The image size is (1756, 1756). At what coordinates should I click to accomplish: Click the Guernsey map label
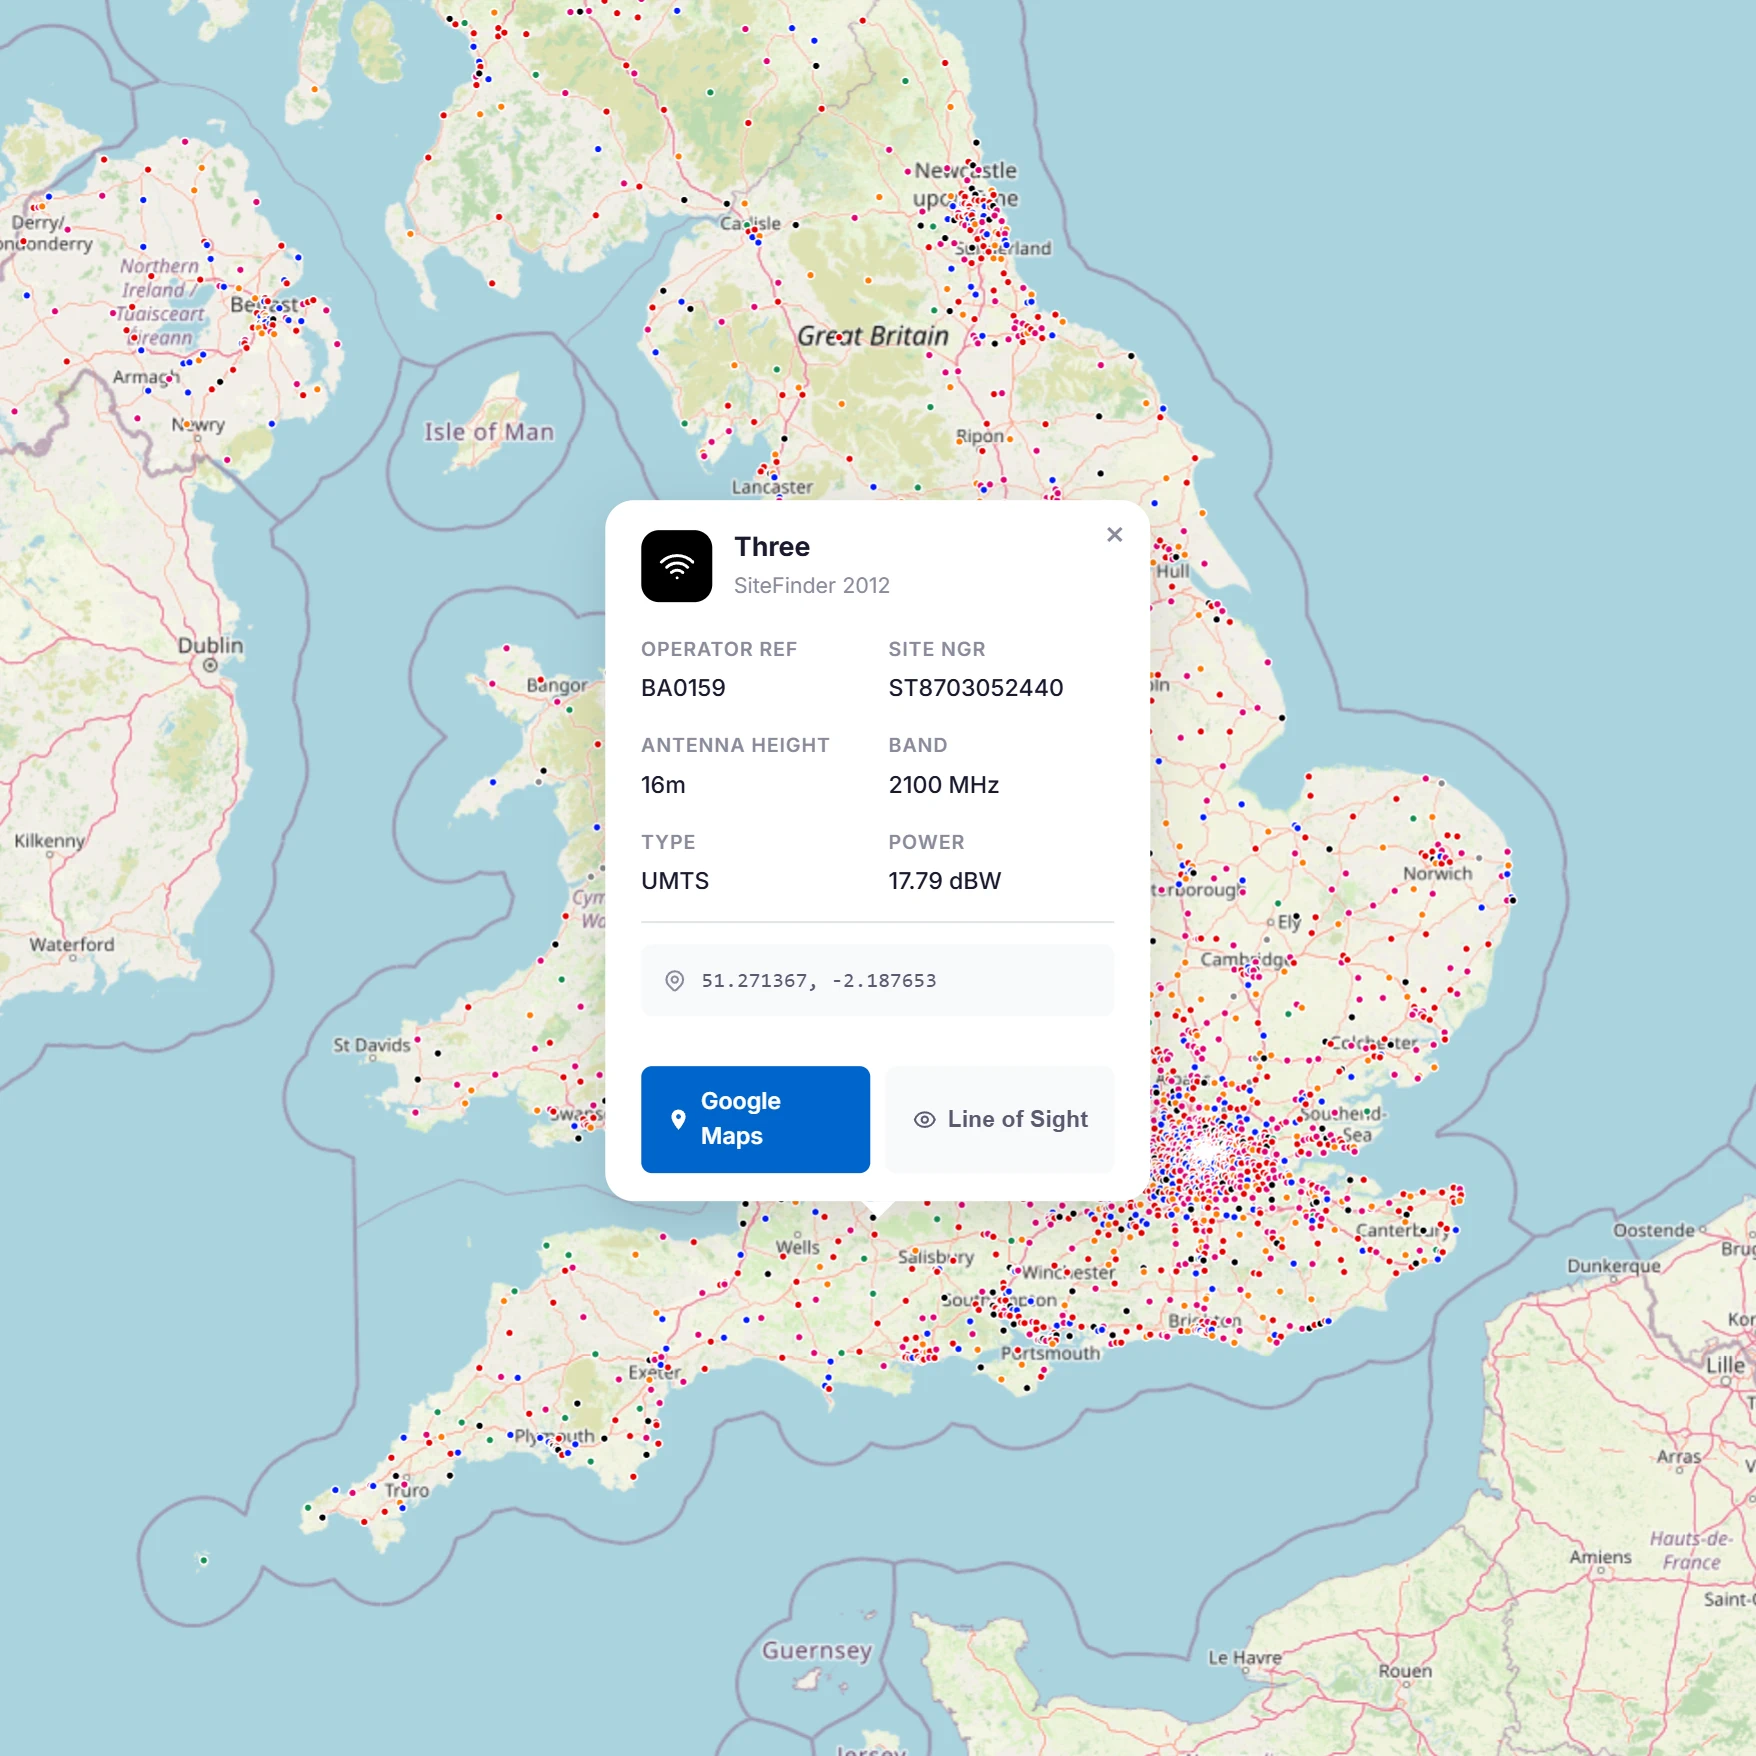817,1650
